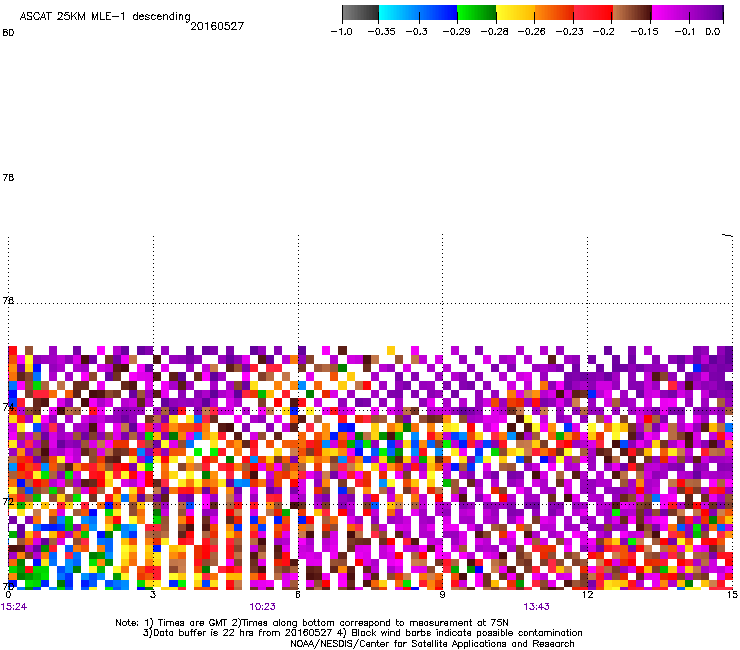This screenshot has width=740, height=650.
Task: Click the color bar label '-0.15'
Action: point(644,32)
